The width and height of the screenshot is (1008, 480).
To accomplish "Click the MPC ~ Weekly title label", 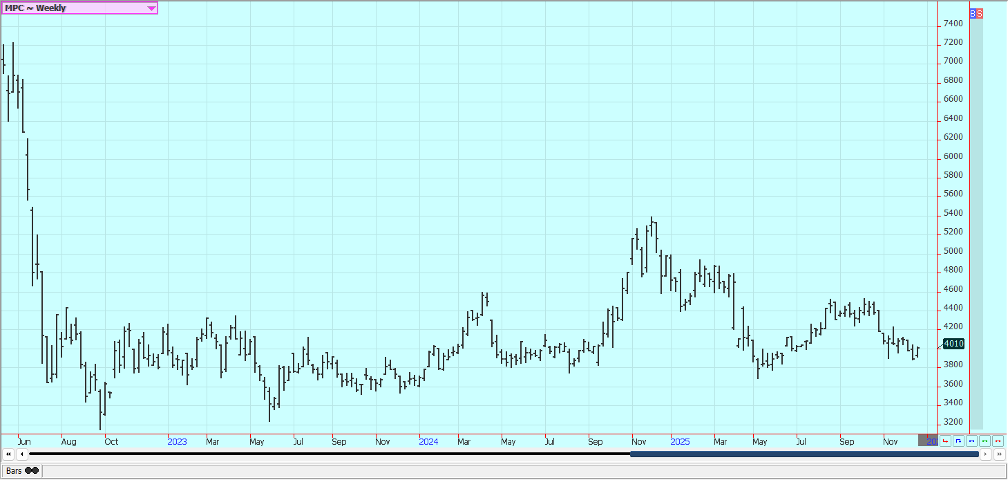I will coord(36,8).
